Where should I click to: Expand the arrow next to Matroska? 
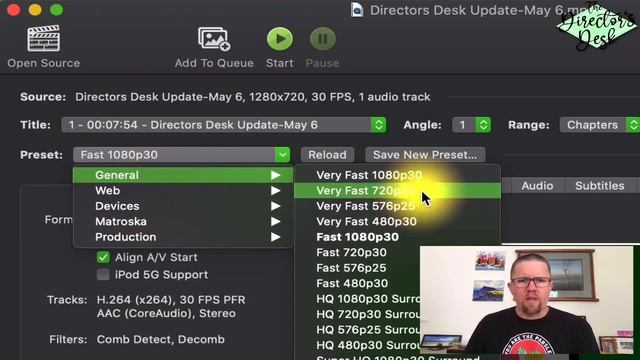point(276,222)
